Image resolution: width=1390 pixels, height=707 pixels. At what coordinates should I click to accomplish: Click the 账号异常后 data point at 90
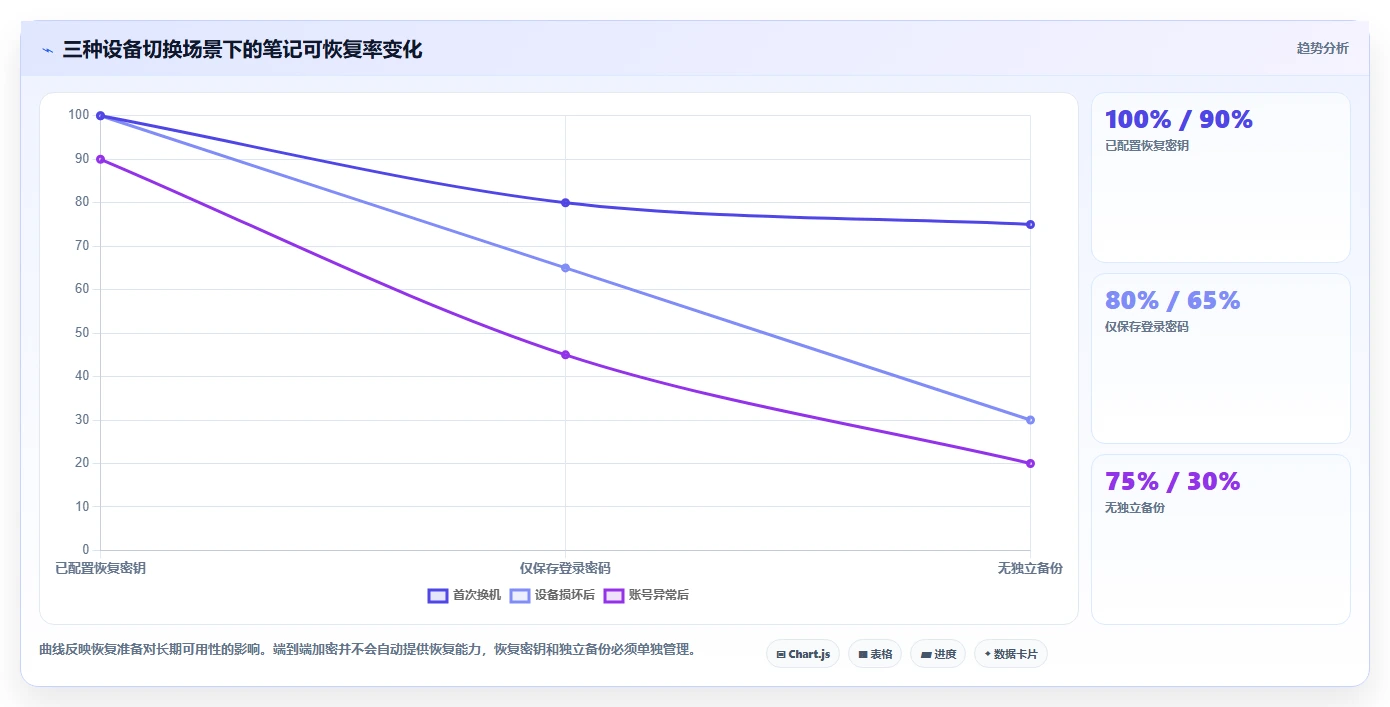coord(100,159)
